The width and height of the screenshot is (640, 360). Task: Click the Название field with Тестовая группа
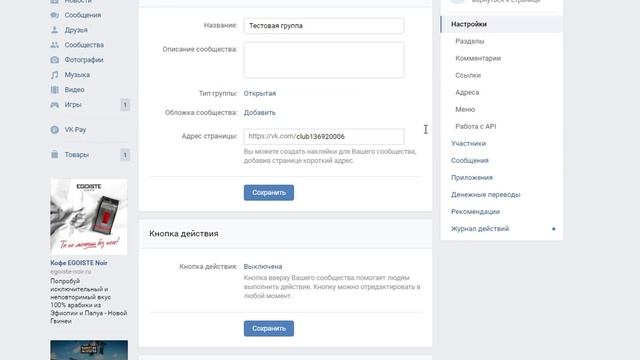click(x=324, y=26)
